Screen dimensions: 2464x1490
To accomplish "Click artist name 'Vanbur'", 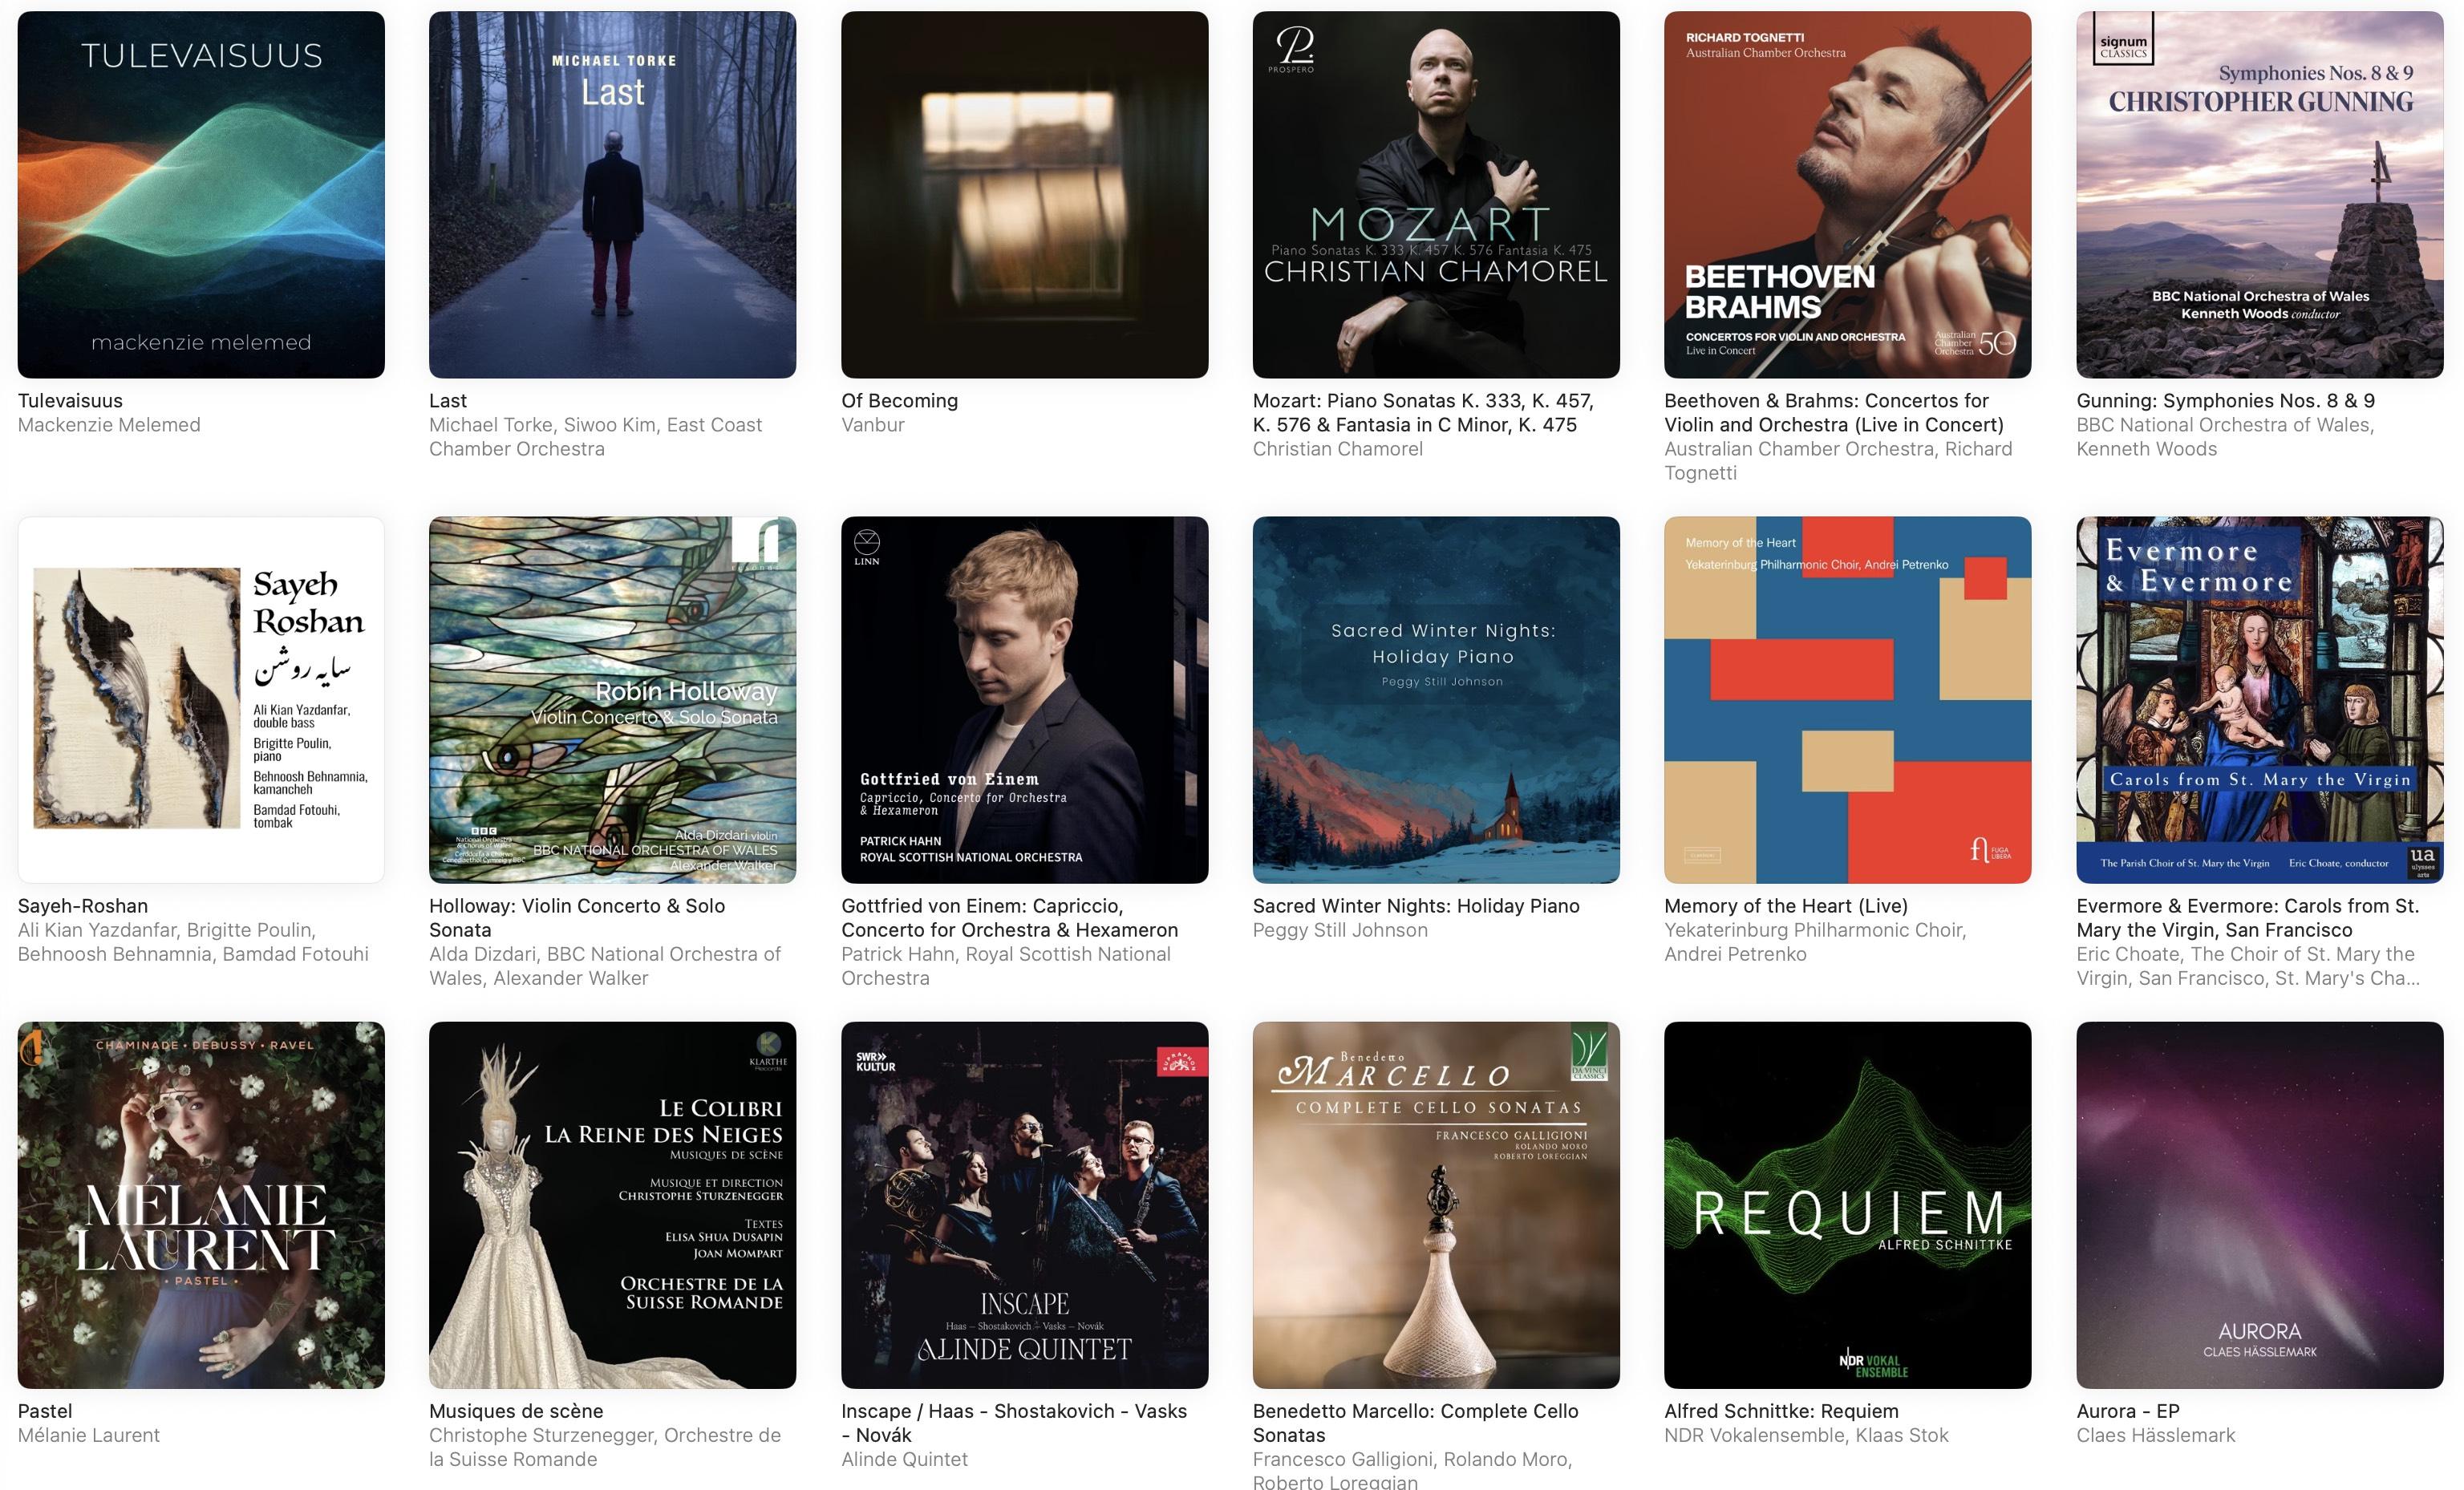I will coord(872,425).
